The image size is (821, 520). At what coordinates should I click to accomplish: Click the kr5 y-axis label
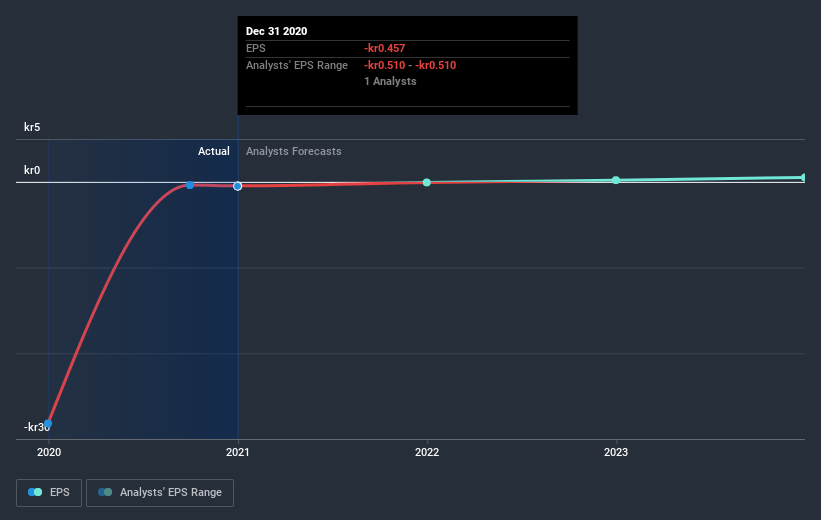[32, 127]
